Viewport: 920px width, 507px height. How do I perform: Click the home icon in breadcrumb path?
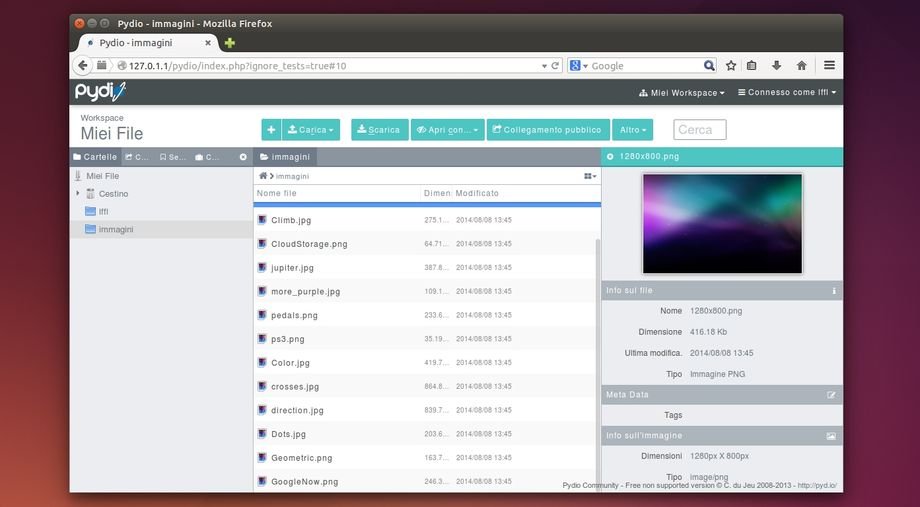pyautogui.click(x=263, y=176)
